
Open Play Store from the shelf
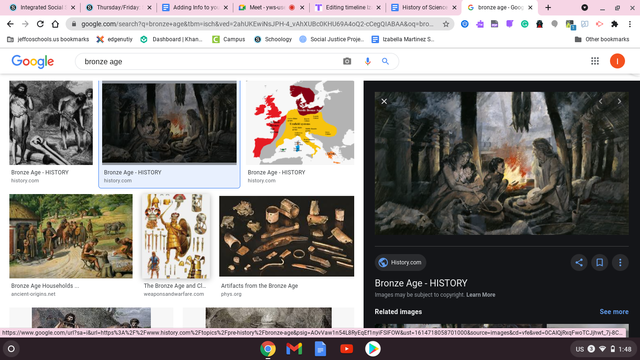[x=373, y=349]
